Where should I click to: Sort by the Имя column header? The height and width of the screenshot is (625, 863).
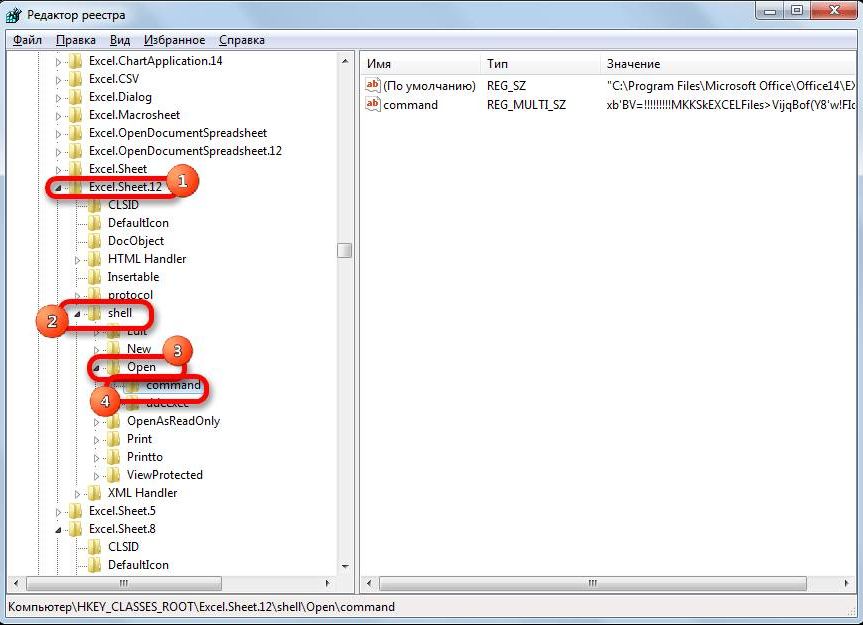(420, 64)
